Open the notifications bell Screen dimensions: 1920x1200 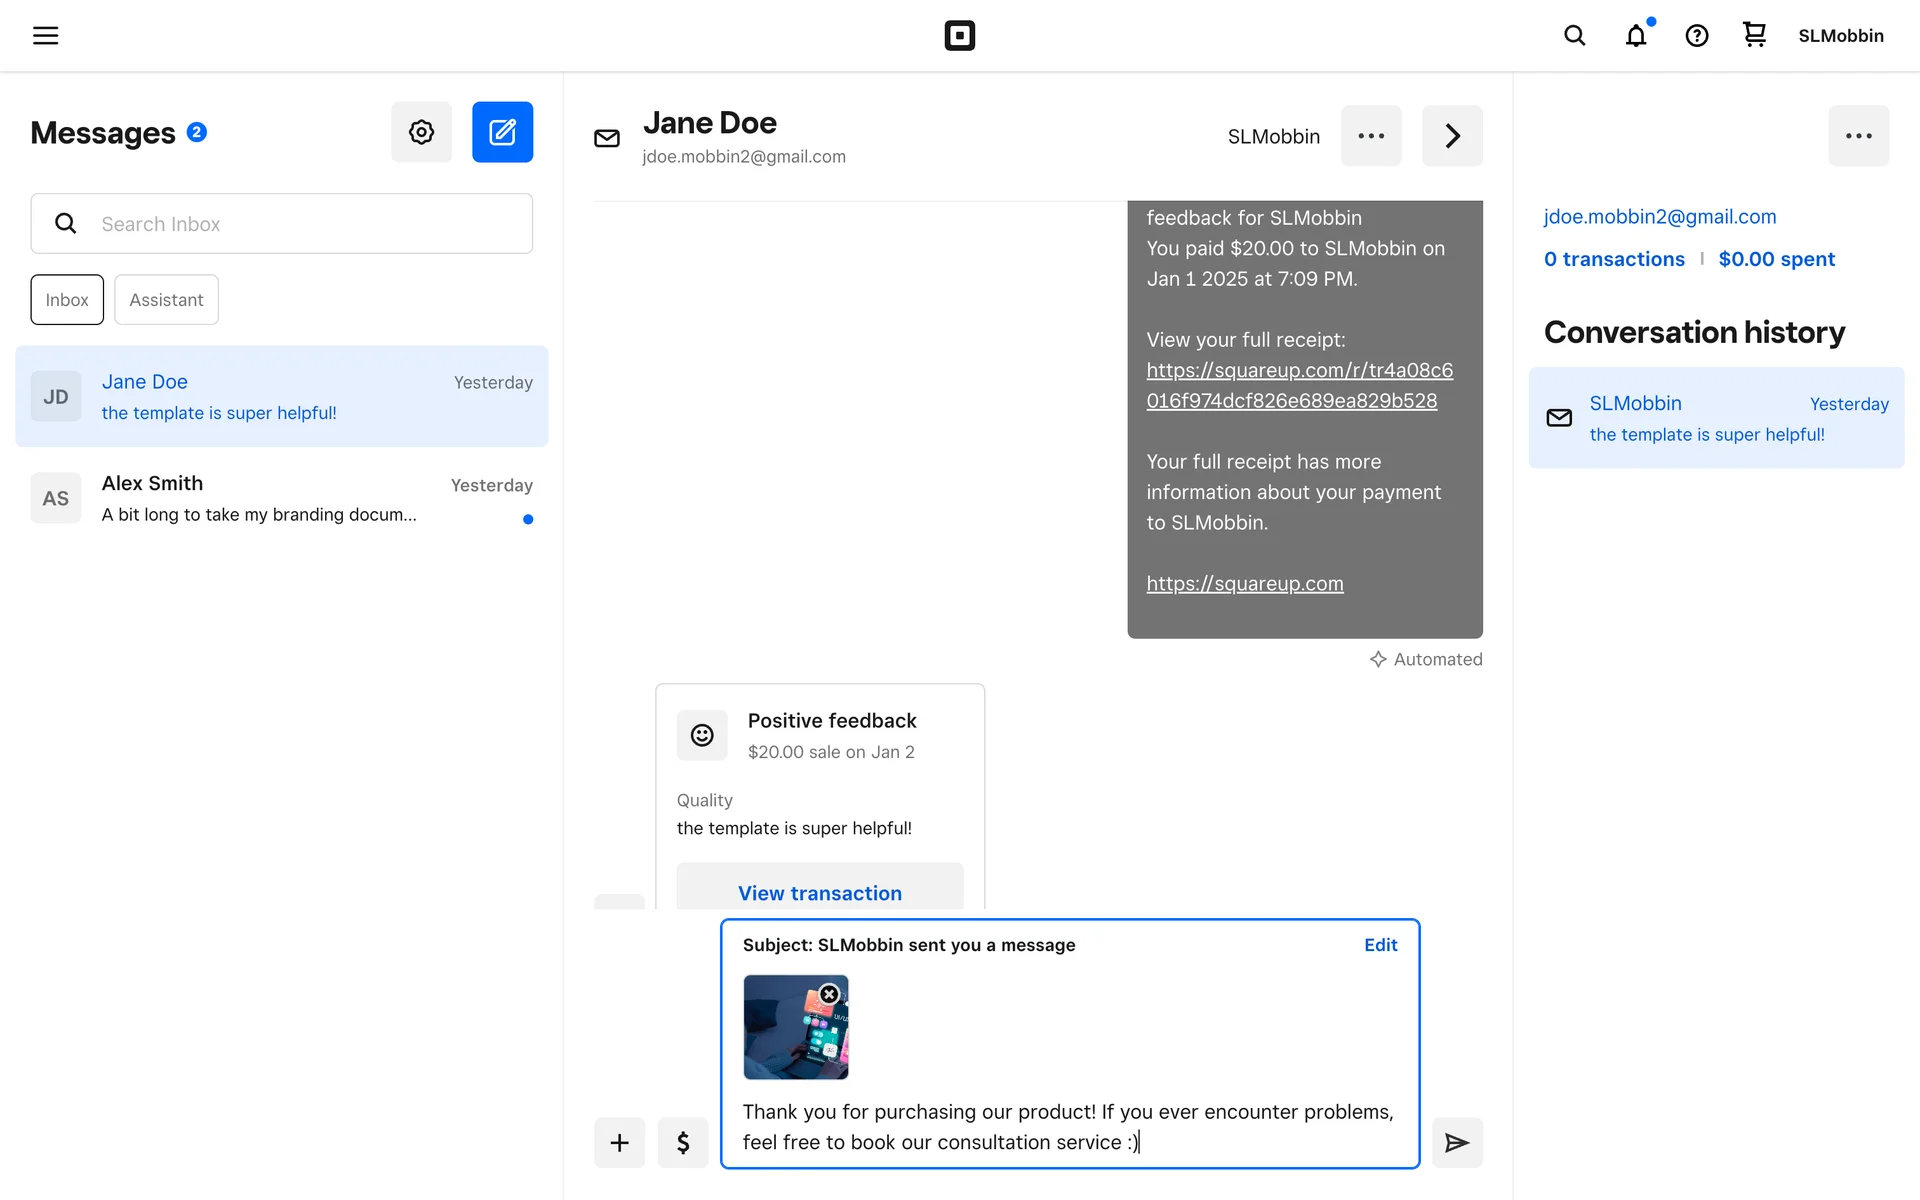click(1635, 36)
